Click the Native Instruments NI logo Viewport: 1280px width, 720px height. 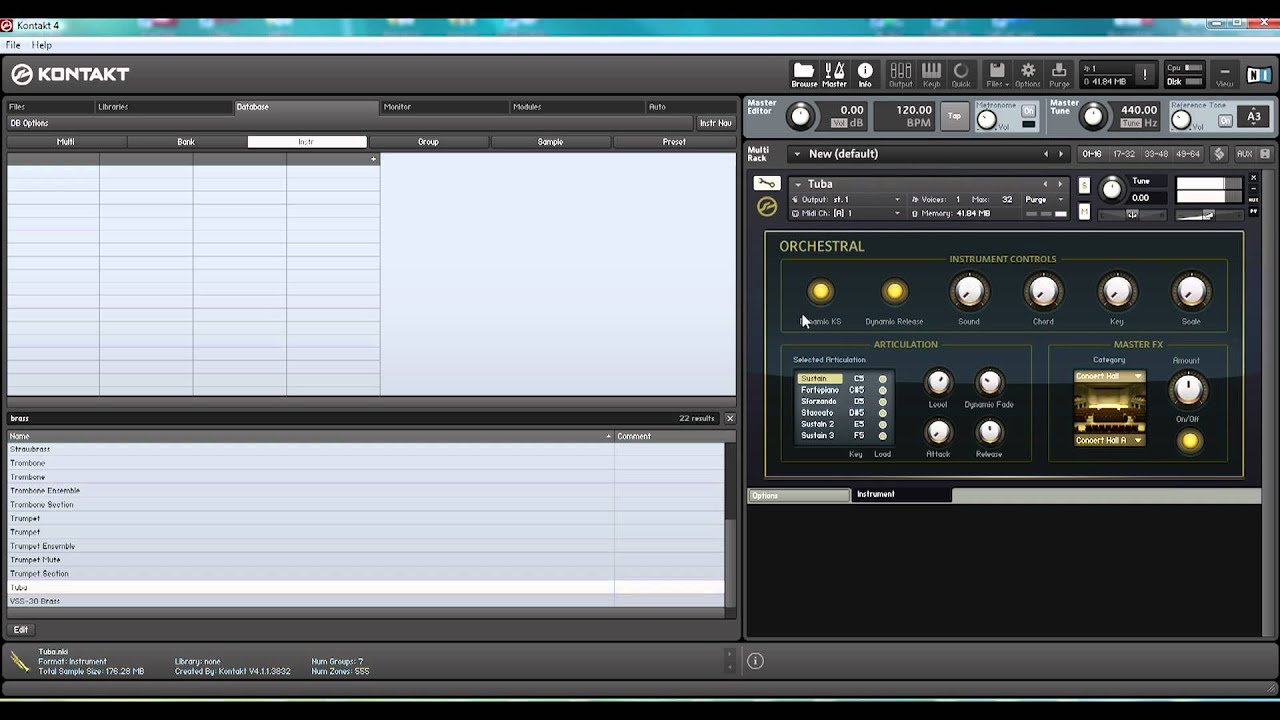pyautogui.click(x=1258, y=75)
